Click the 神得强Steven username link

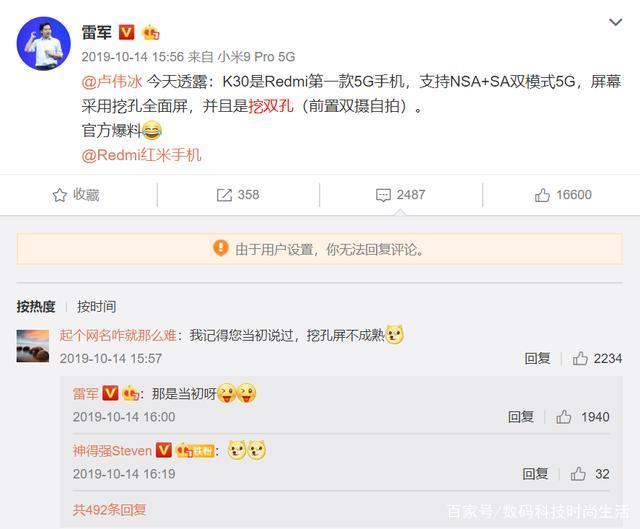(x=112, y=451)
